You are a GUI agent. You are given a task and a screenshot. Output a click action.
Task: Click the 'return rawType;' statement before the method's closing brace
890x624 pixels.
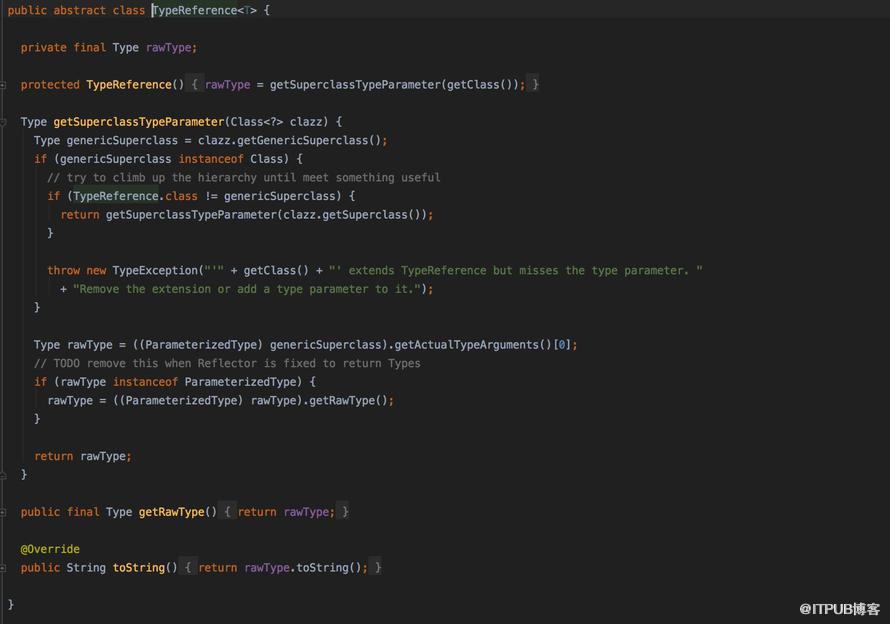click(x=83, y=457)
